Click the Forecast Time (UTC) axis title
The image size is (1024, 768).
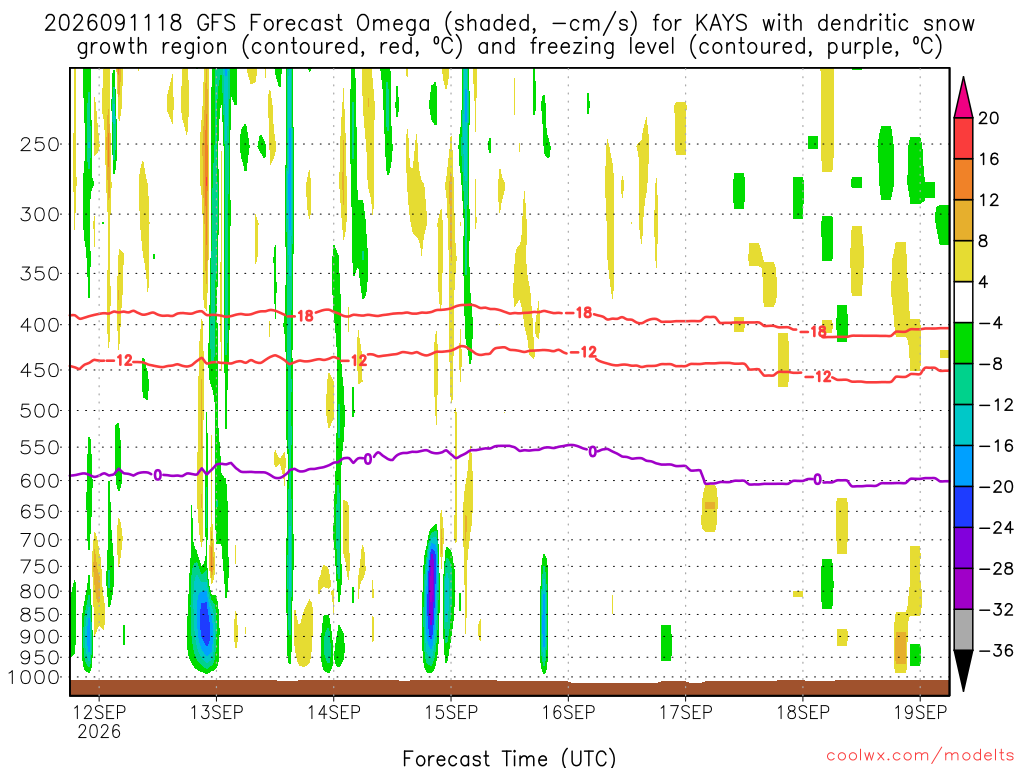click(509, 758)
